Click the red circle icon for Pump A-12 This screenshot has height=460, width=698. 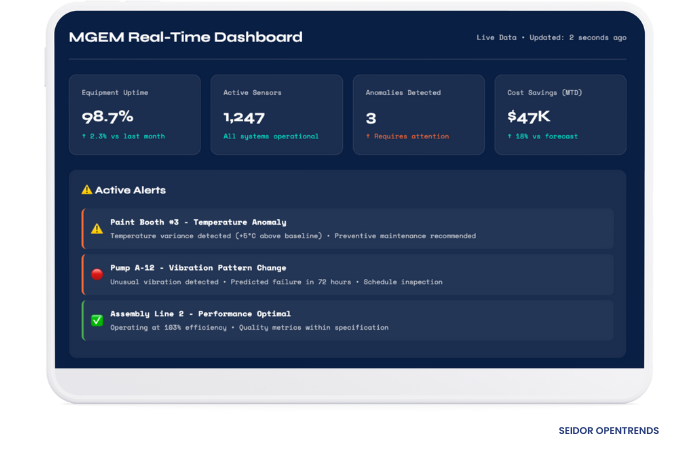pyautogui.click(x=97, y=274)
